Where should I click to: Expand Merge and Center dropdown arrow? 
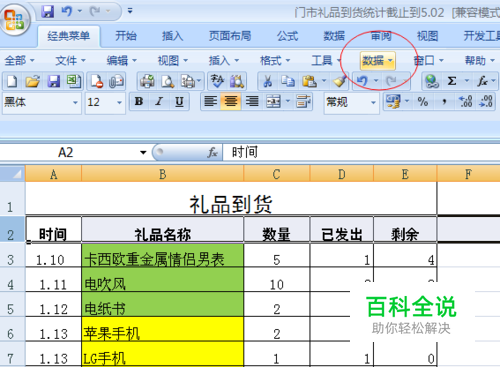click(x=288, y=101)
